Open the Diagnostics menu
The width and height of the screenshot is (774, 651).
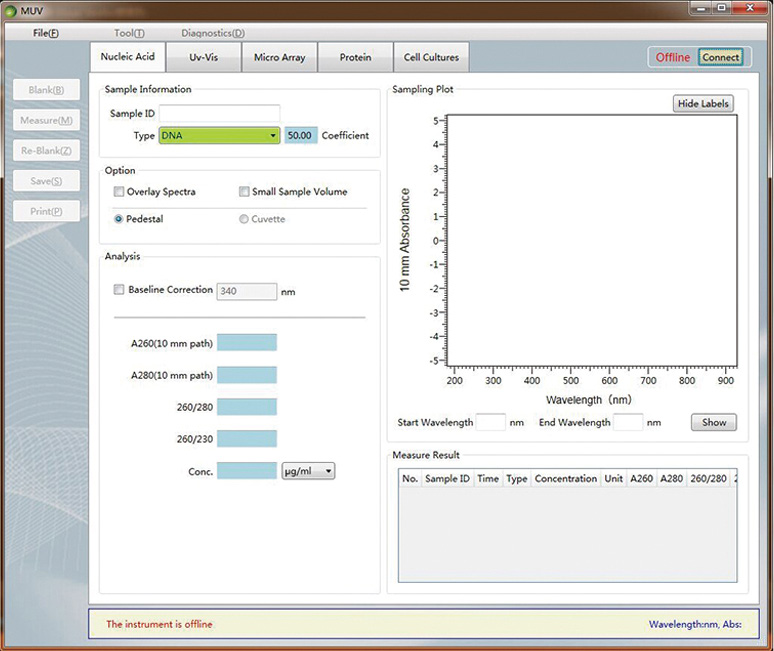[x=212, y=33]
